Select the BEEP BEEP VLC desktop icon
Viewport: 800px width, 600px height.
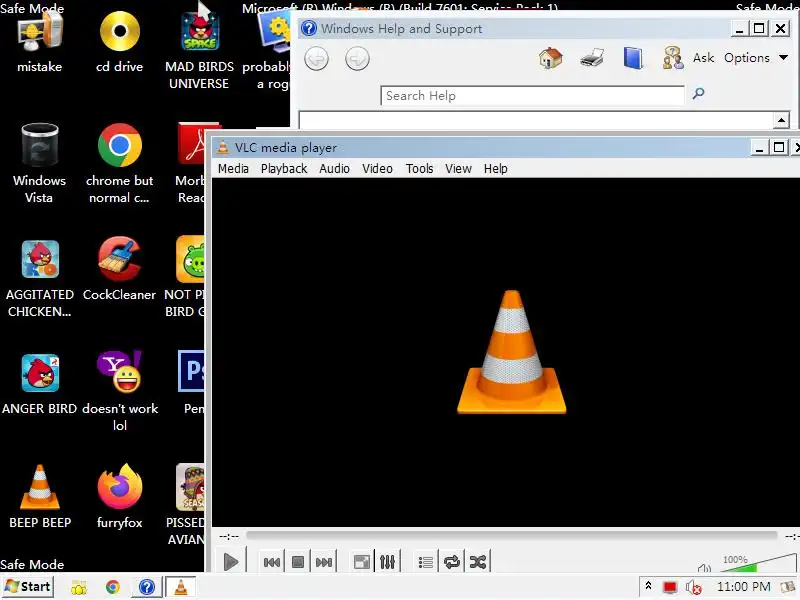pos(39,496)
